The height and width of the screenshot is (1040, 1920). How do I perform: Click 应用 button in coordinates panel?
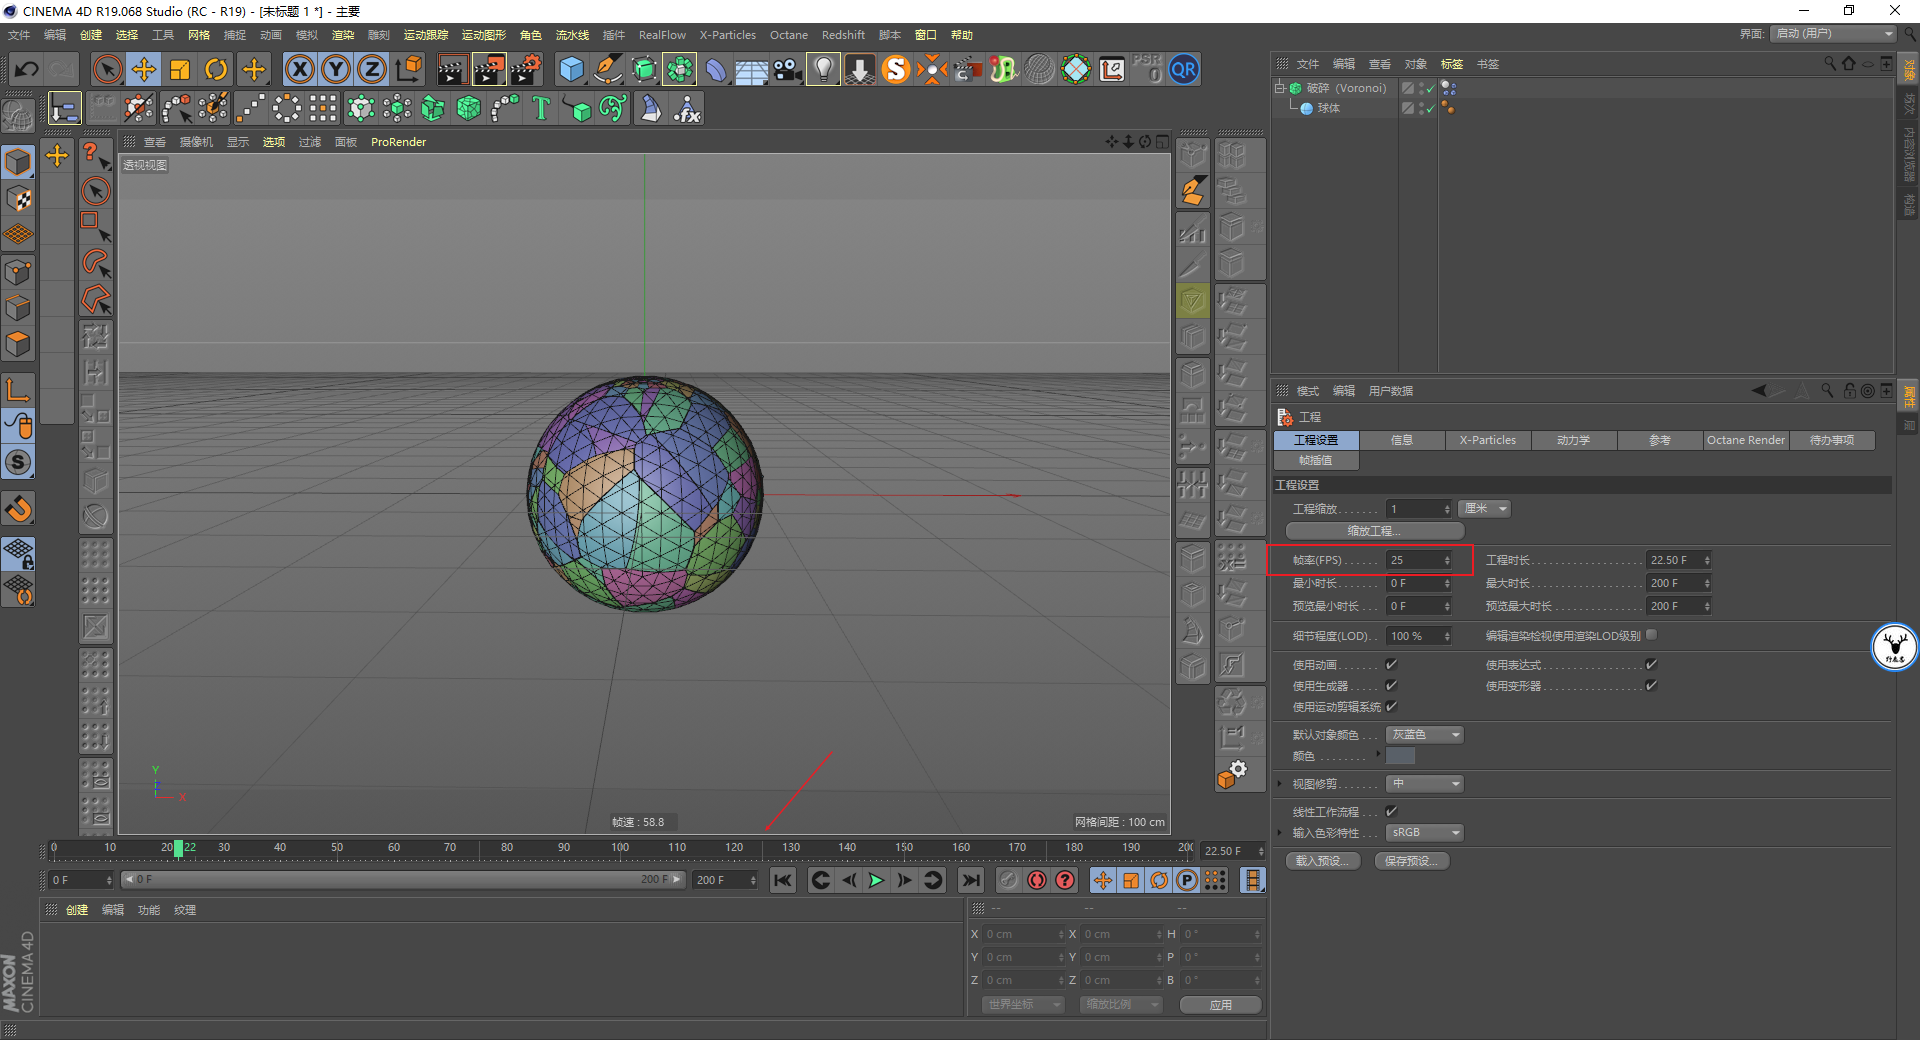click(1220, 1005)
